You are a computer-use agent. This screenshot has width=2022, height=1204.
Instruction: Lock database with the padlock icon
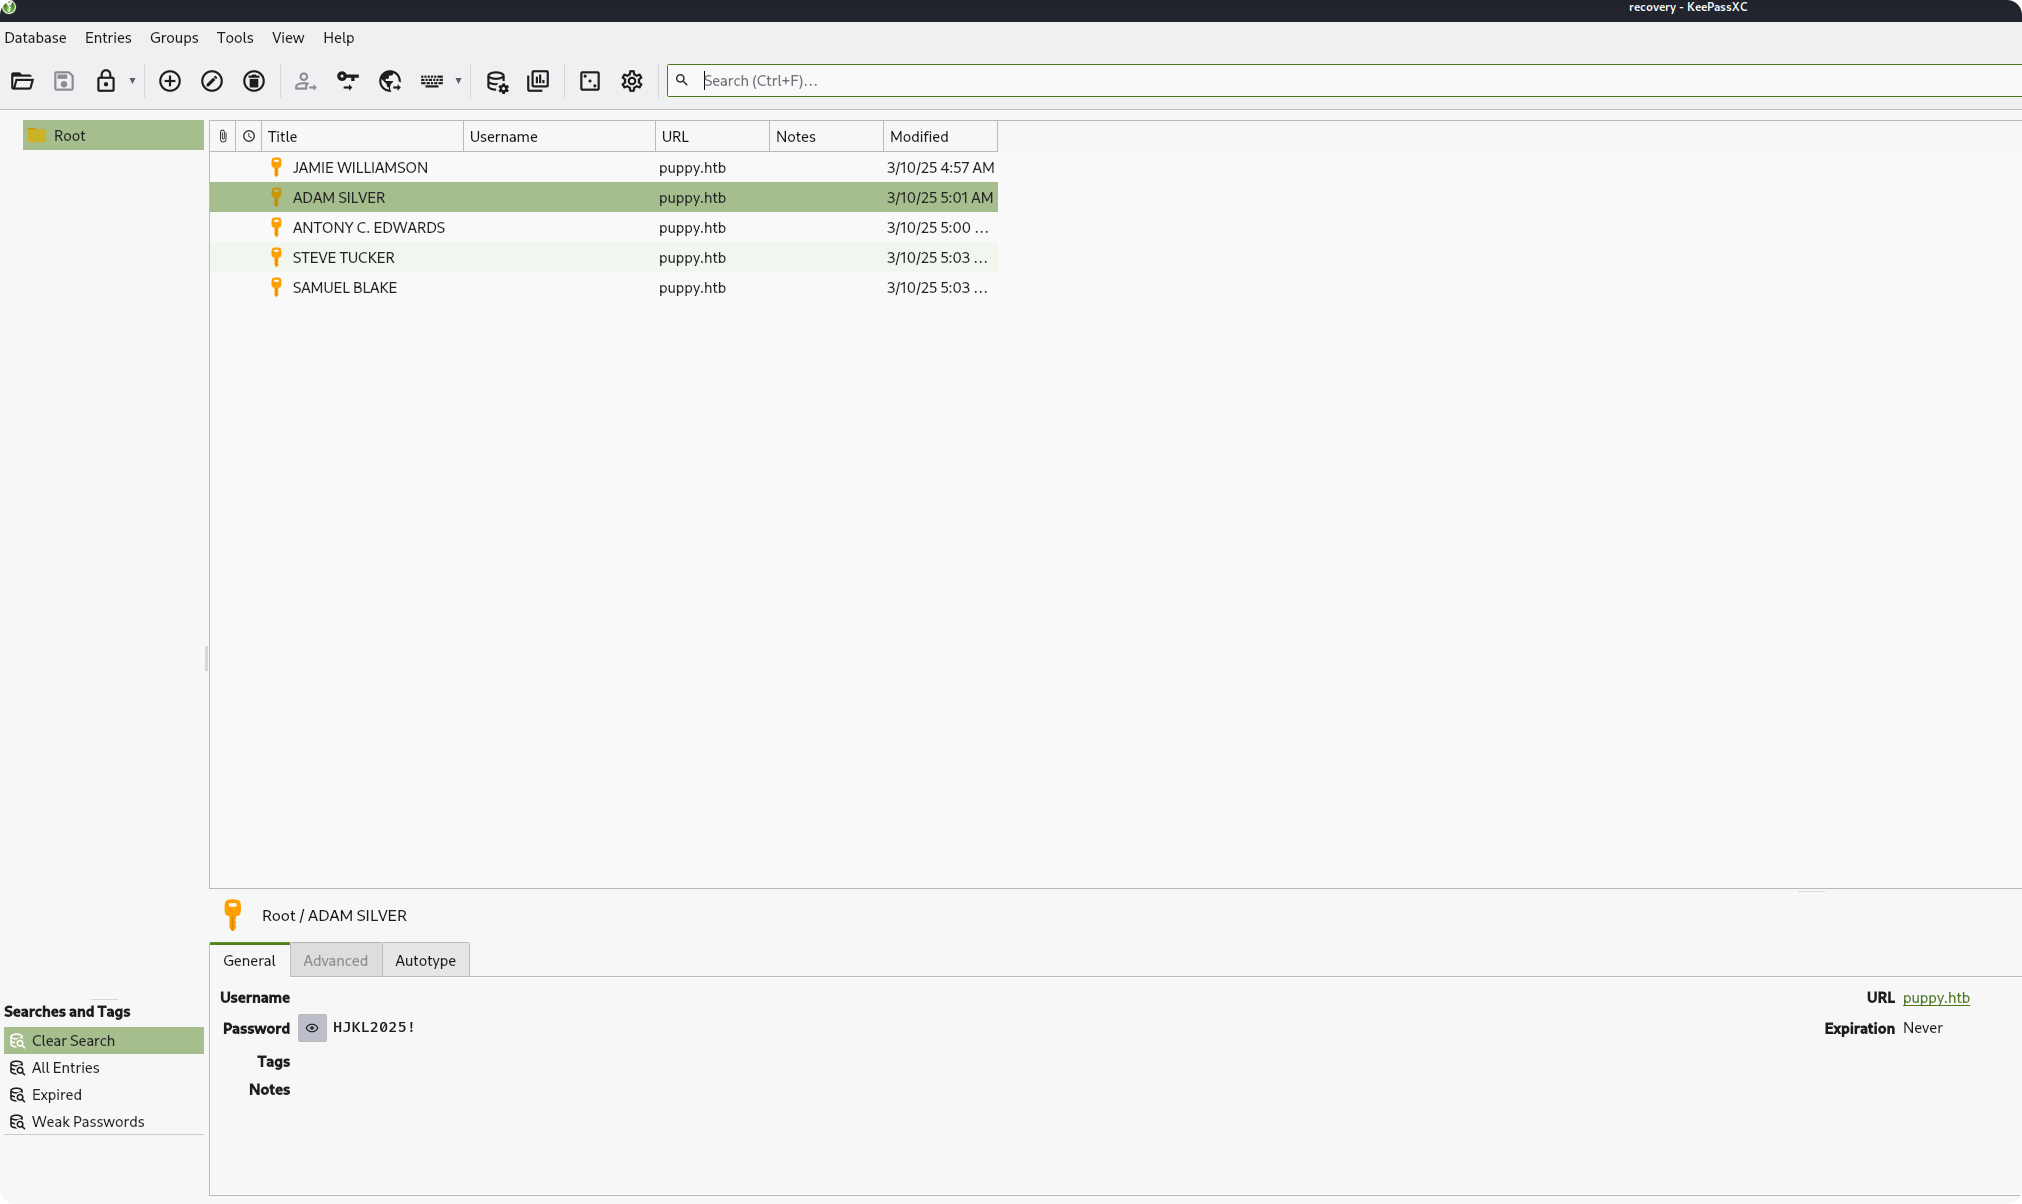[106, 81]
